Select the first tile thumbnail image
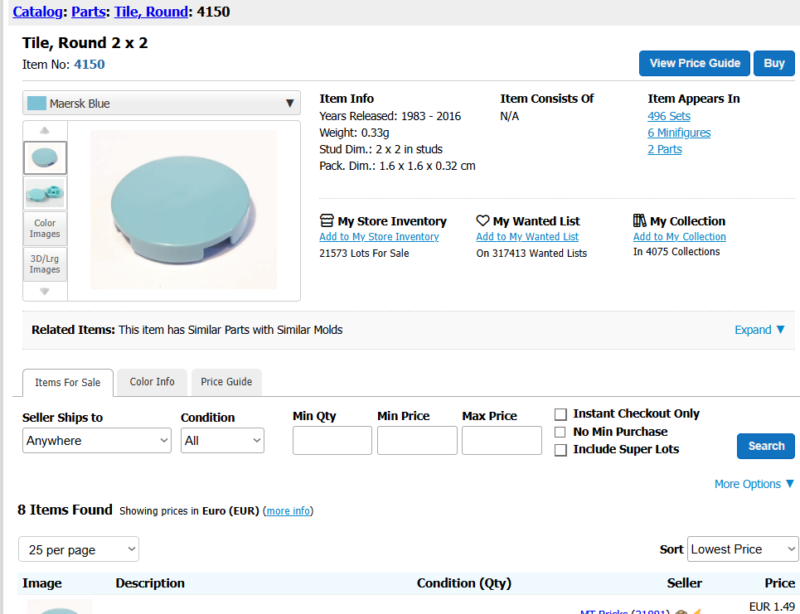800x614 pixels. [x=45, y=158]
